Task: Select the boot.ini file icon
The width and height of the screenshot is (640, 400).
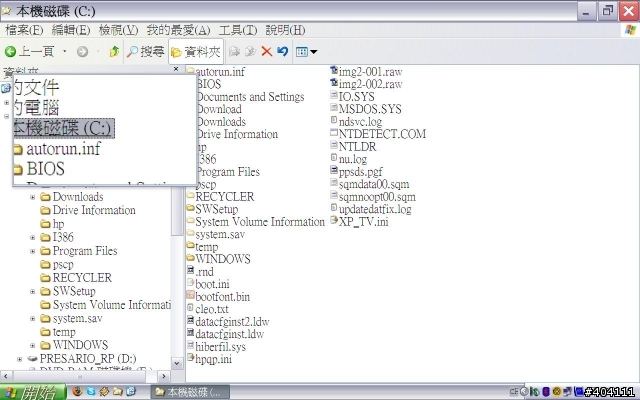Action: coord(190,282)
